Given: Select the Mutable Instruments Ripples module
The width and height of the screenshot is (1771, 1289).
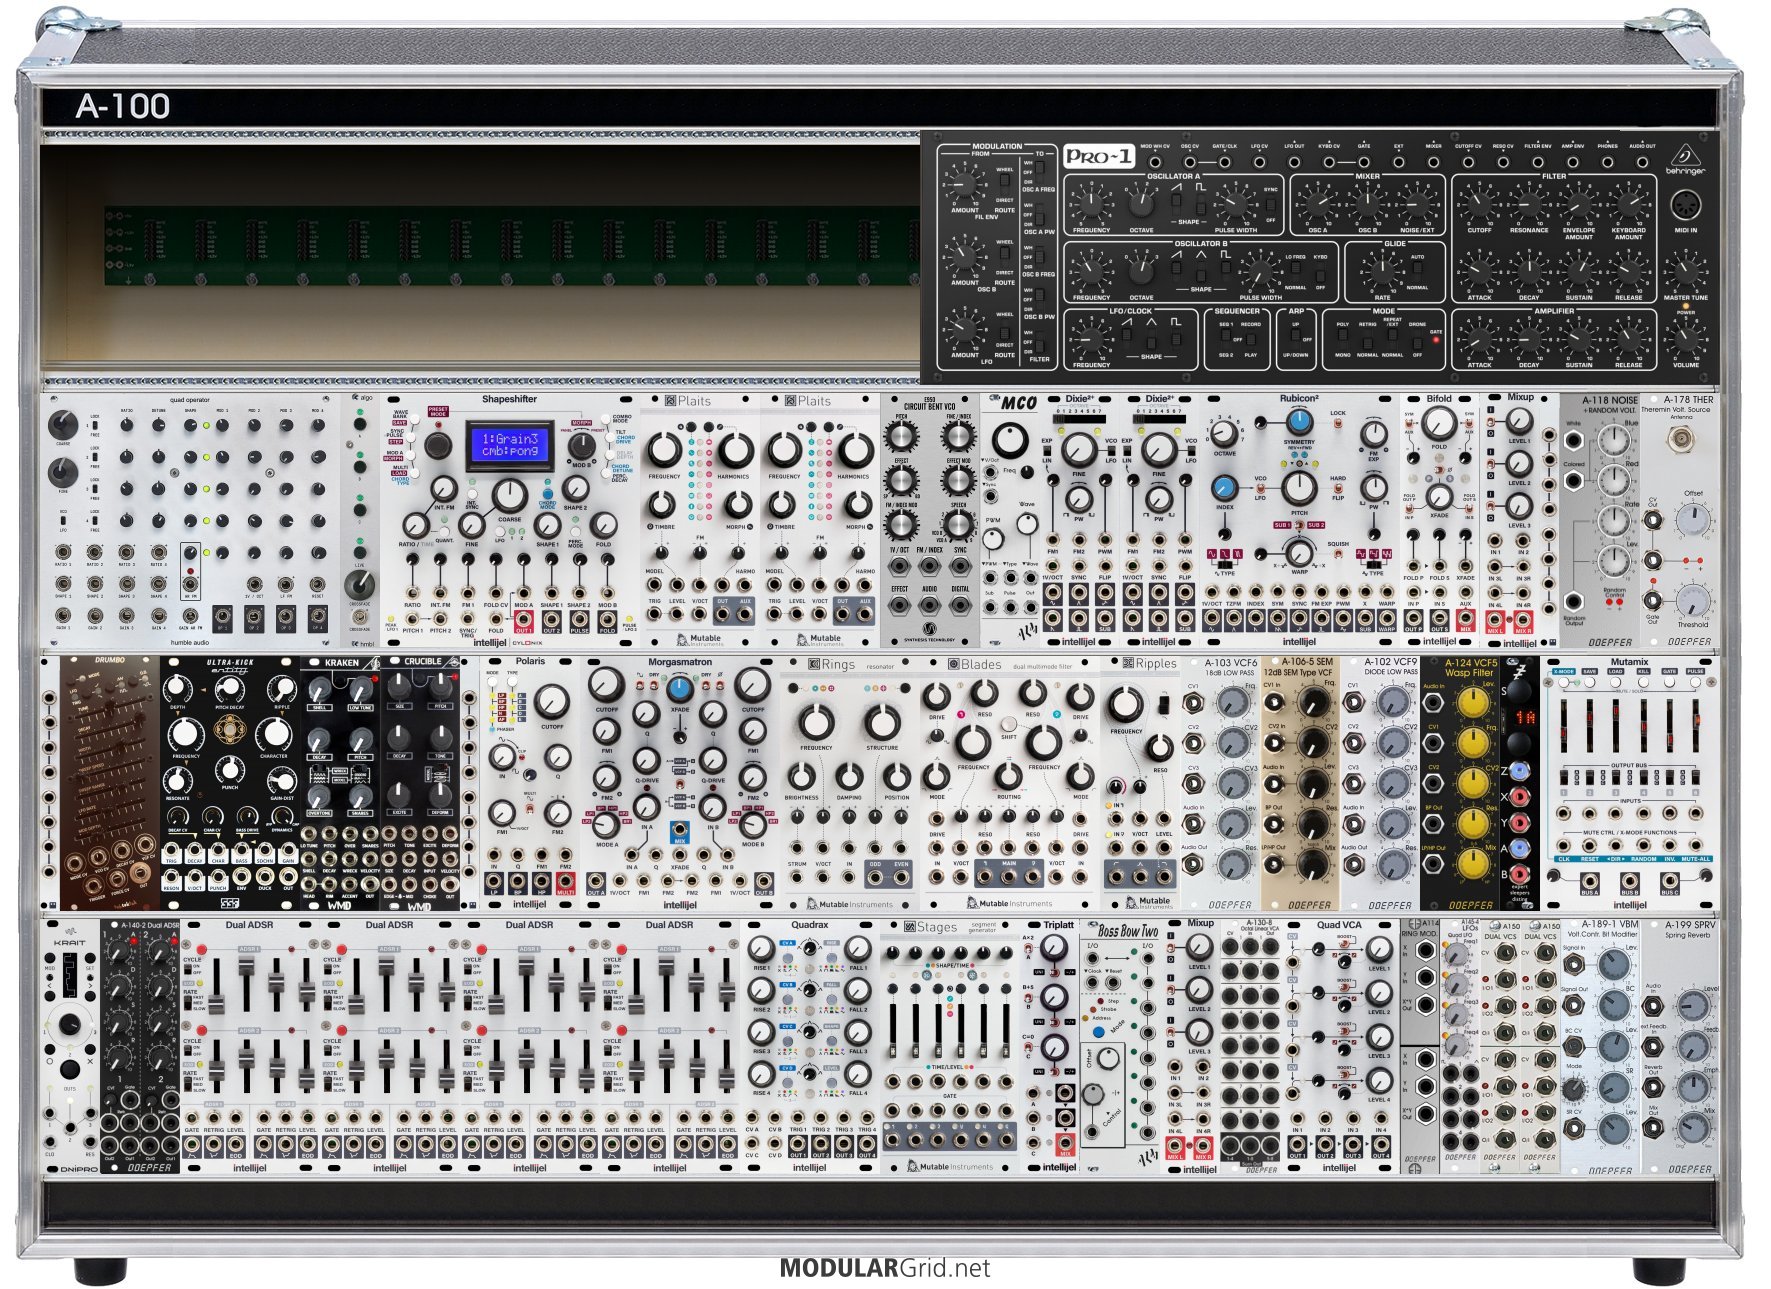Looking at the screenshot, I should point(1140,783).
